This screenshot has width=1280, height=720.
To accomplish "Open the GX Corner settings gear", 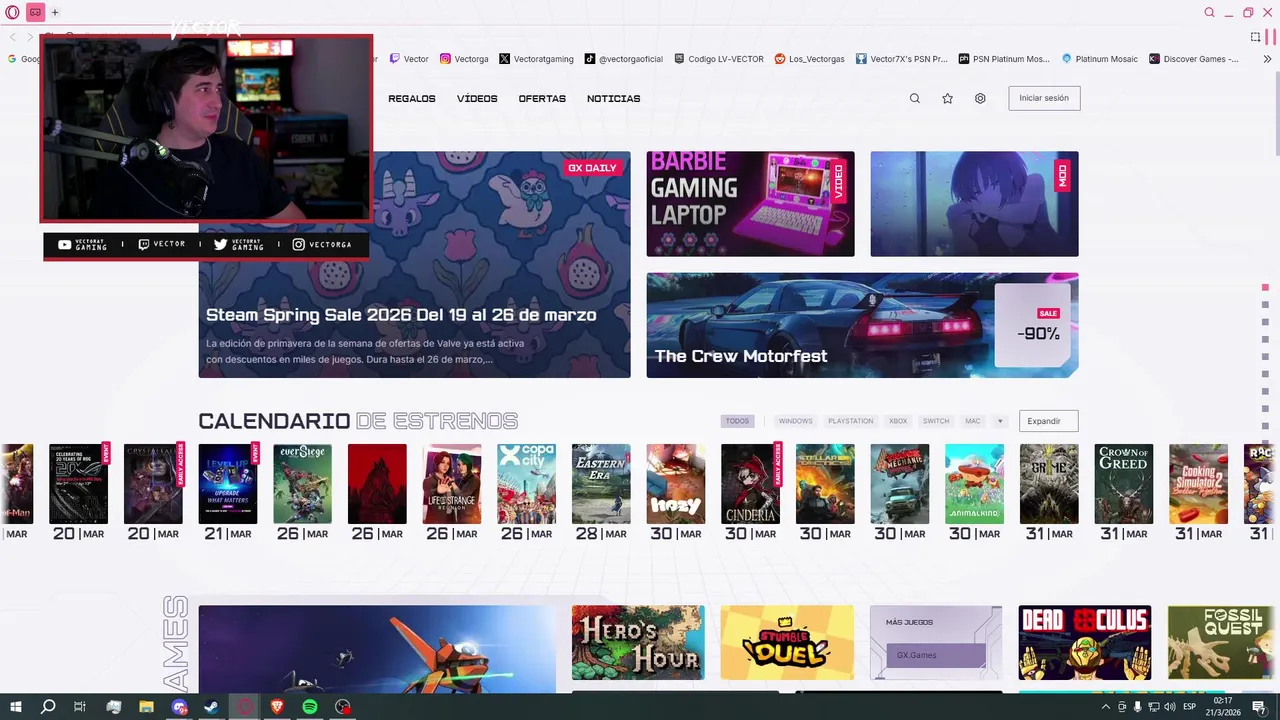I will click(x=980, y=98).
